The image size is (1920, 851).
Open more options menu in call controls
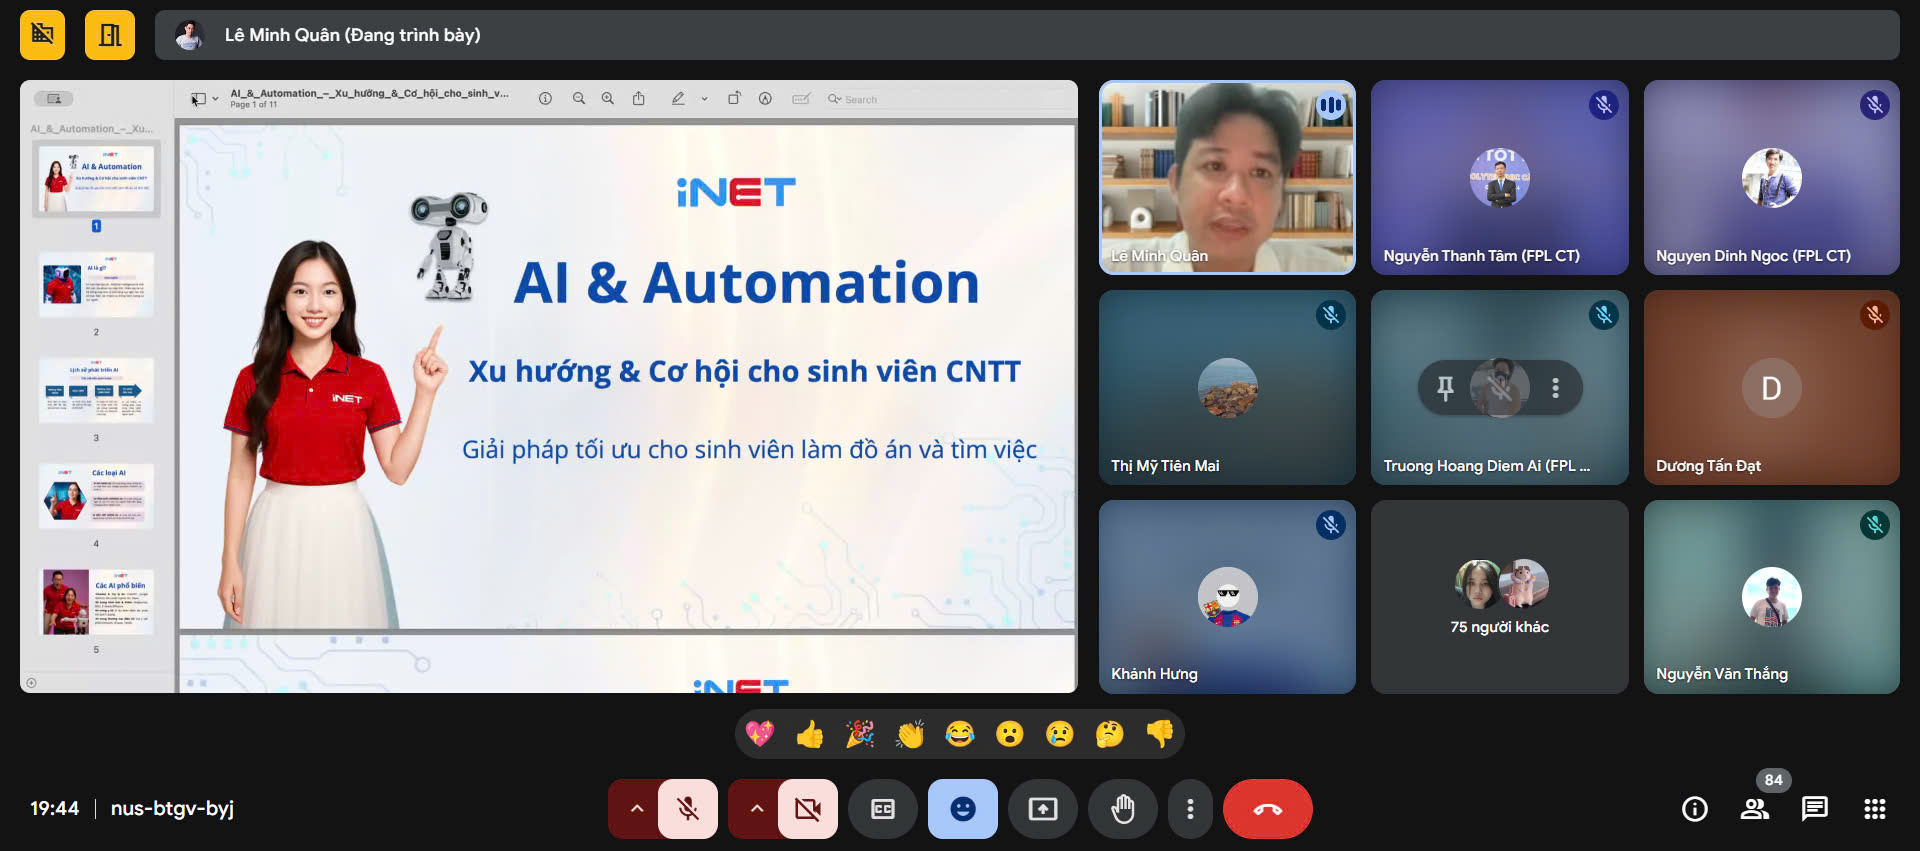pos(1190,809)
